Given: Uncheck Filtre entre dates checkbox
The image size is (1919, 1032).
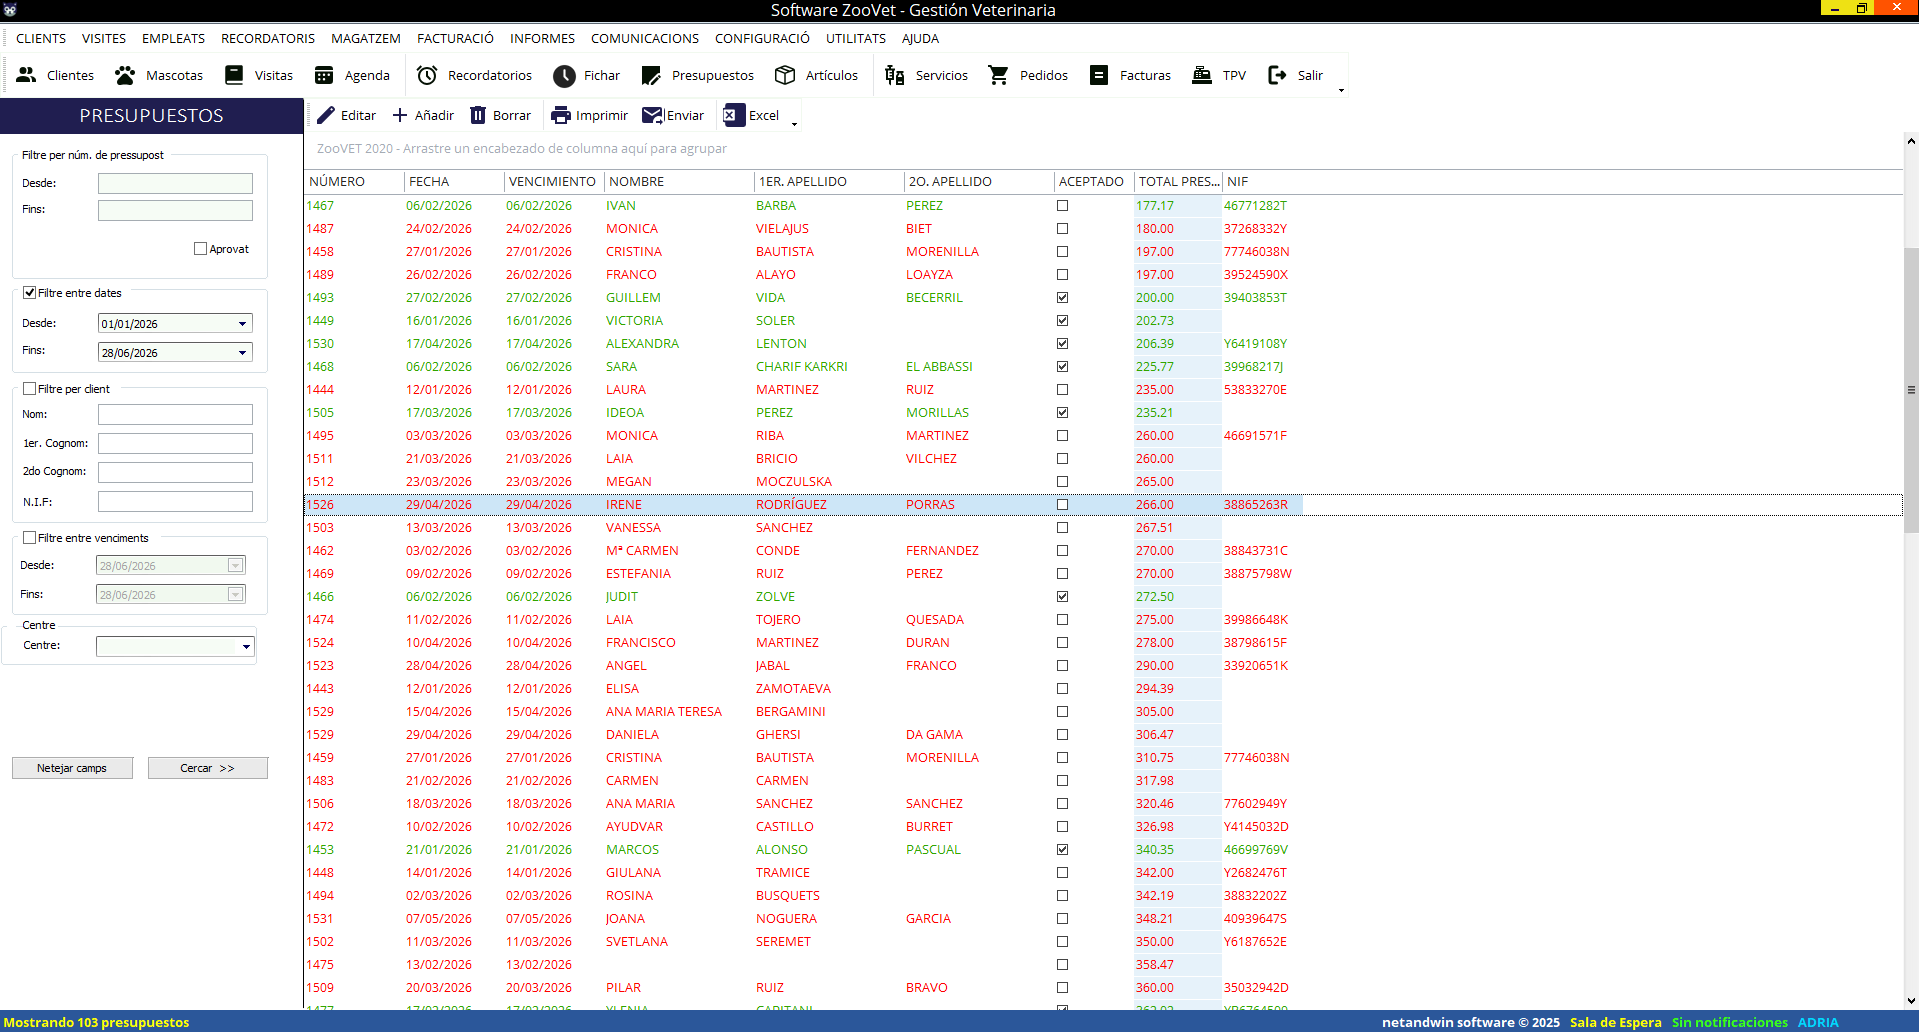Looking at the screenshot, I should tap(30, 293).
